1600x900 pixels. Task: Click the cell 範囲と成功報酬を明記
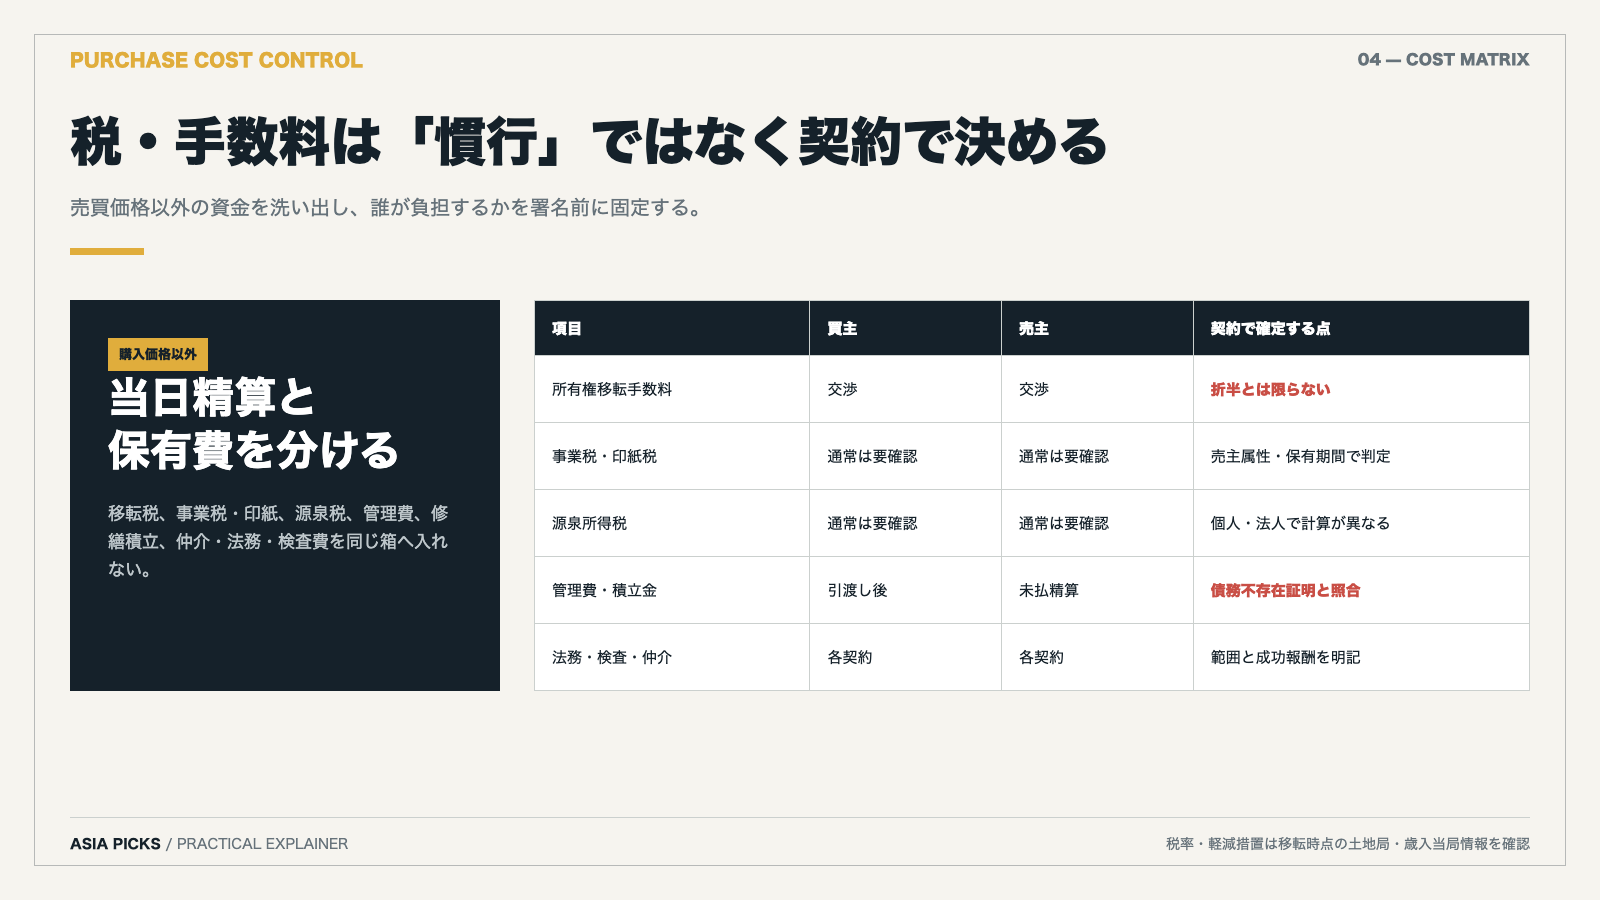[1285, 657]
